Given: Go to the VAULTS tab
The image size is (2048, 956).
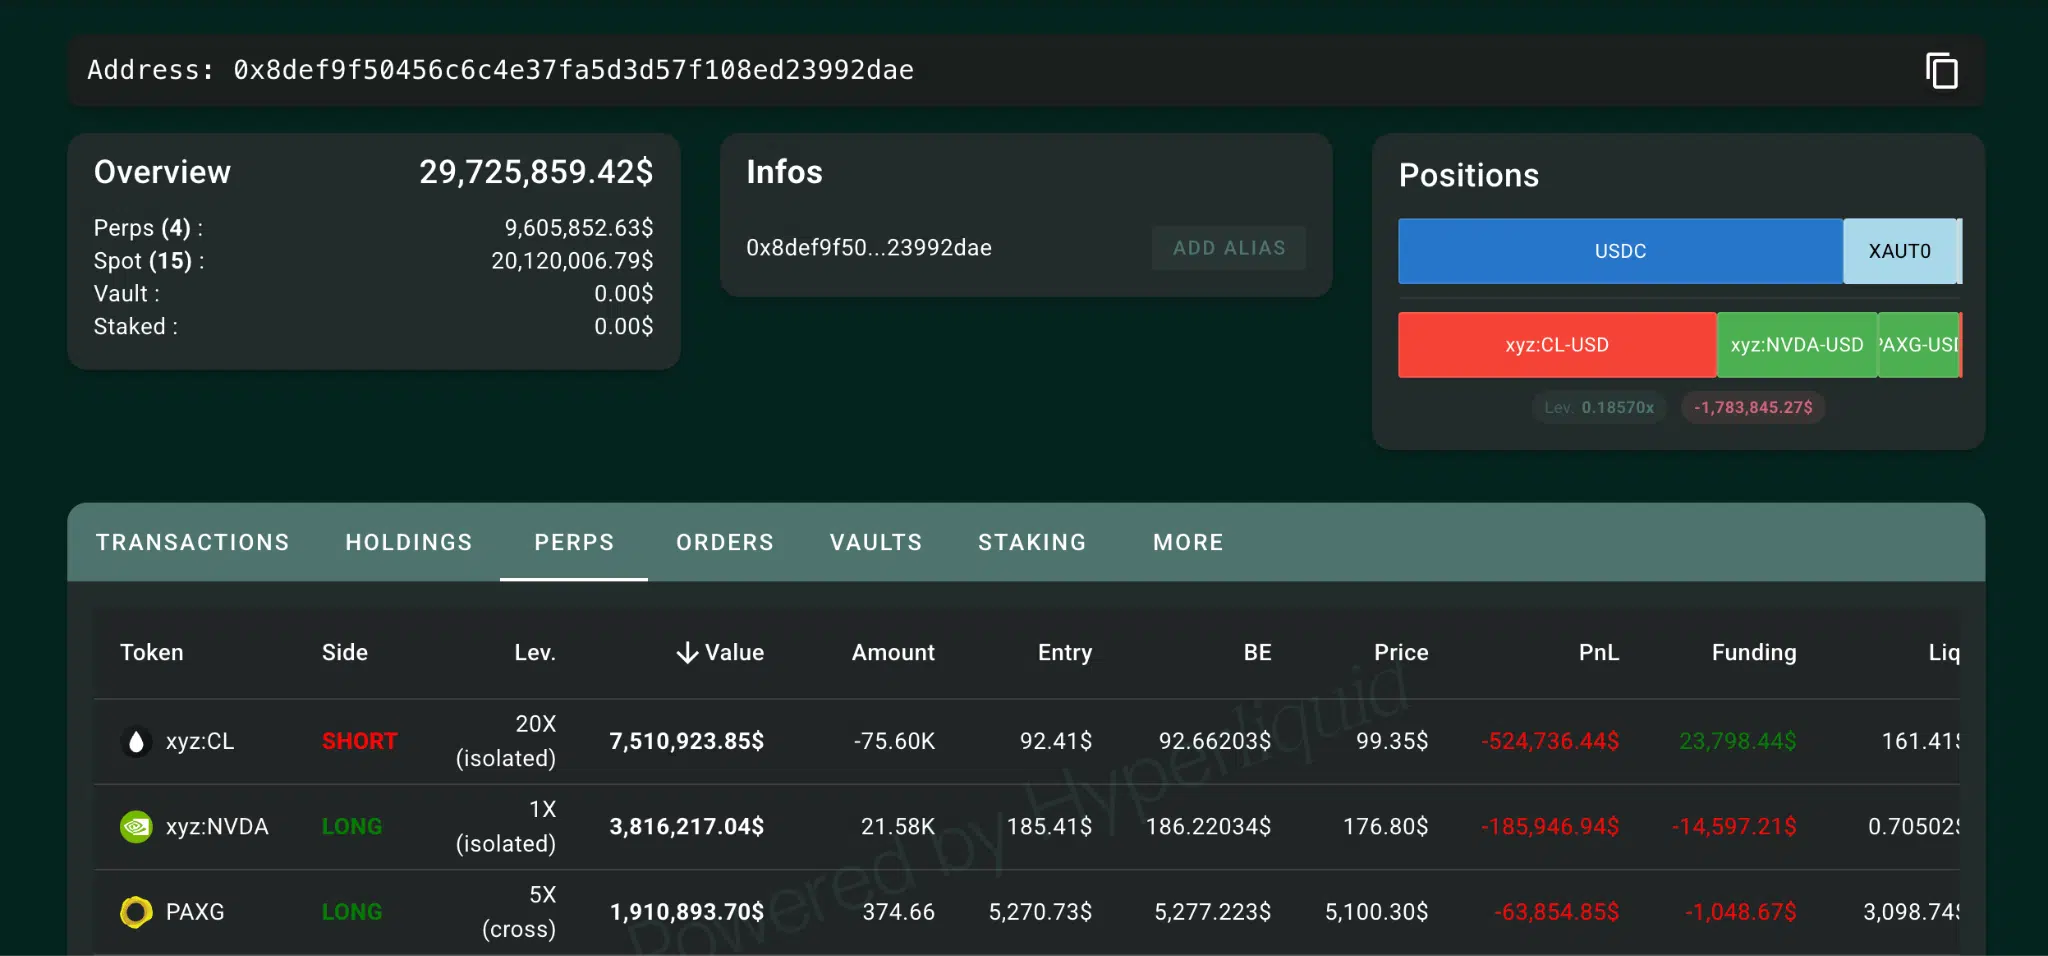Looking at the screenshot, I should (x=875, y=542).
